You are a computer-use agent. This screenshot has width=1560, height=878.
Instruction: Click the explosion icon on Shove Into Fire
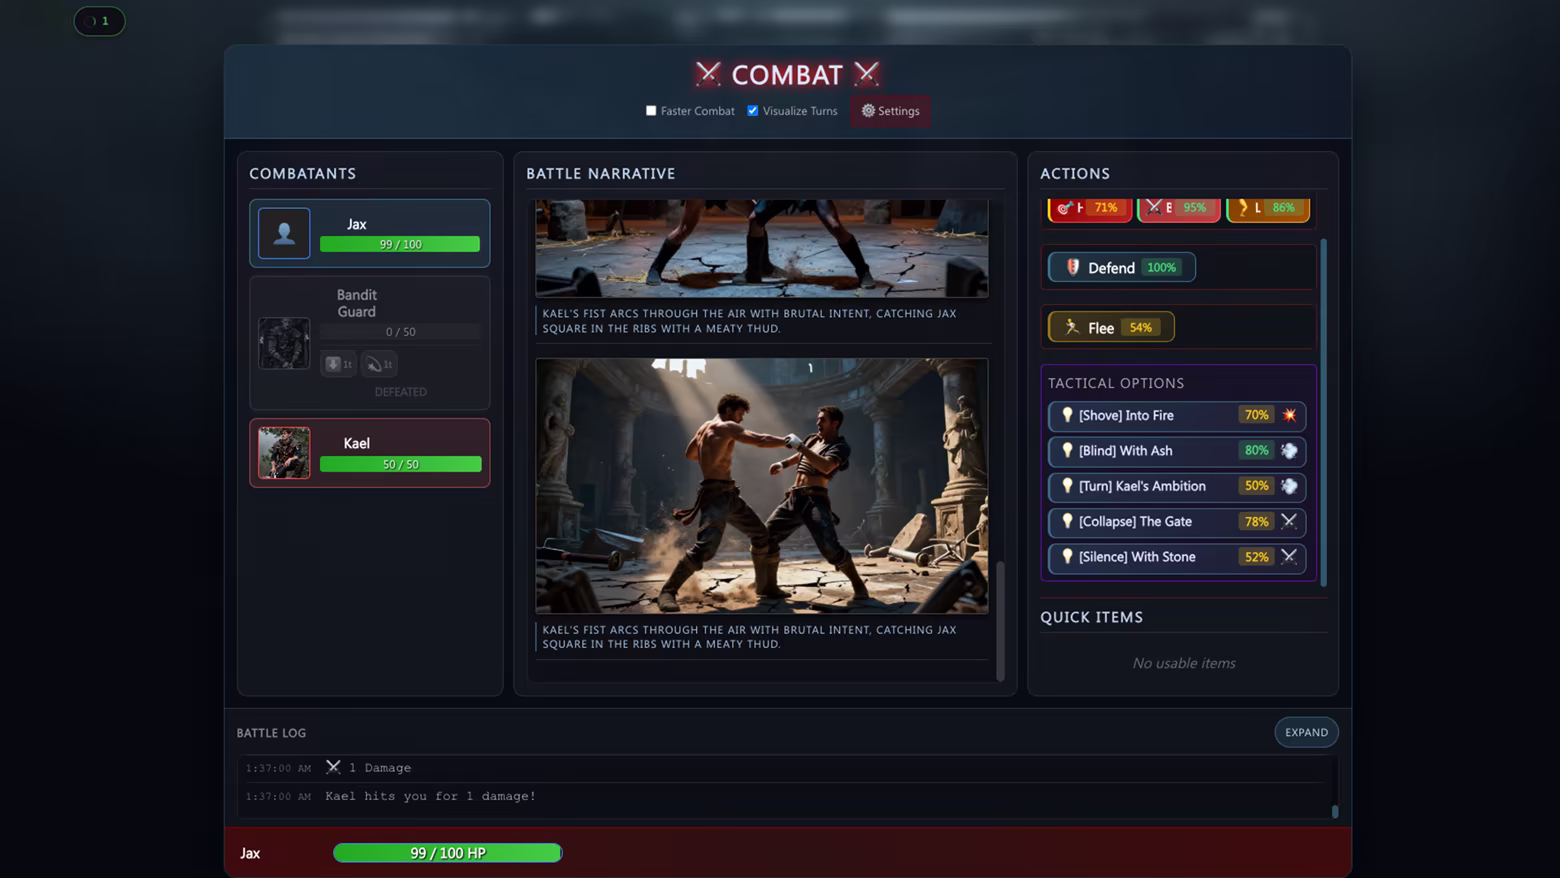click(1289, 415)
